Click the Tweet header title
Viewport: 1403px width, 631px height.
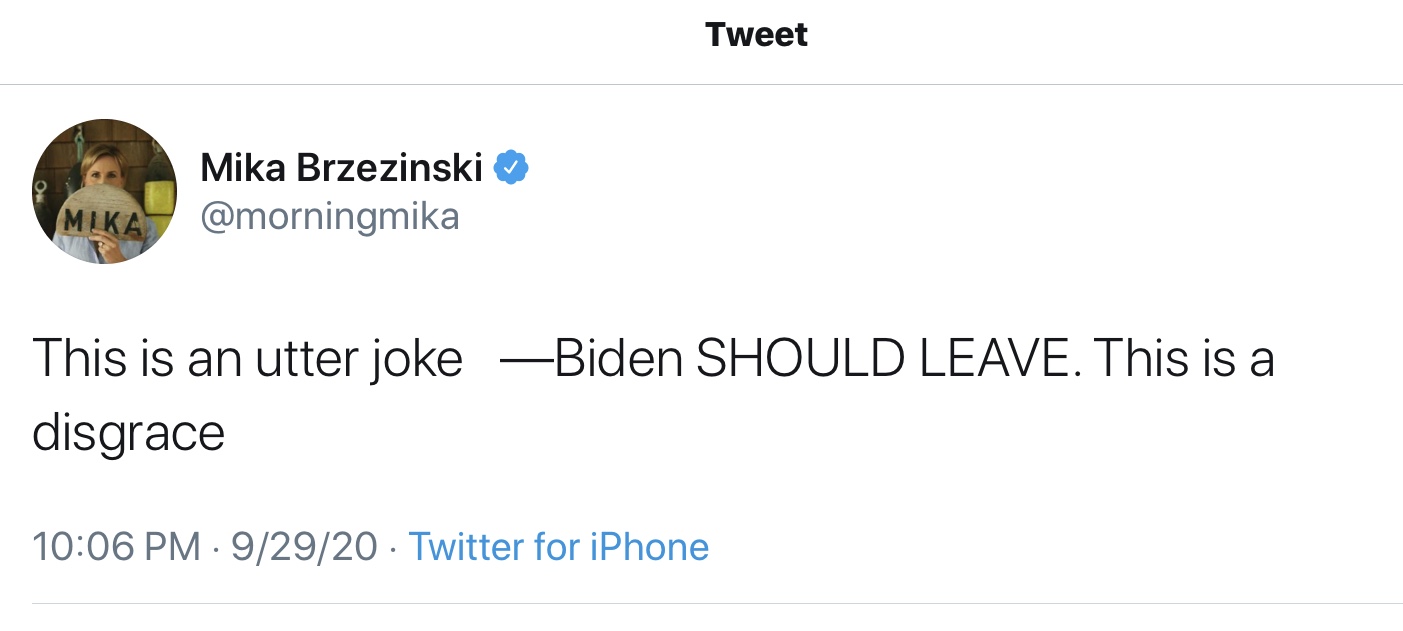[756, 35]
